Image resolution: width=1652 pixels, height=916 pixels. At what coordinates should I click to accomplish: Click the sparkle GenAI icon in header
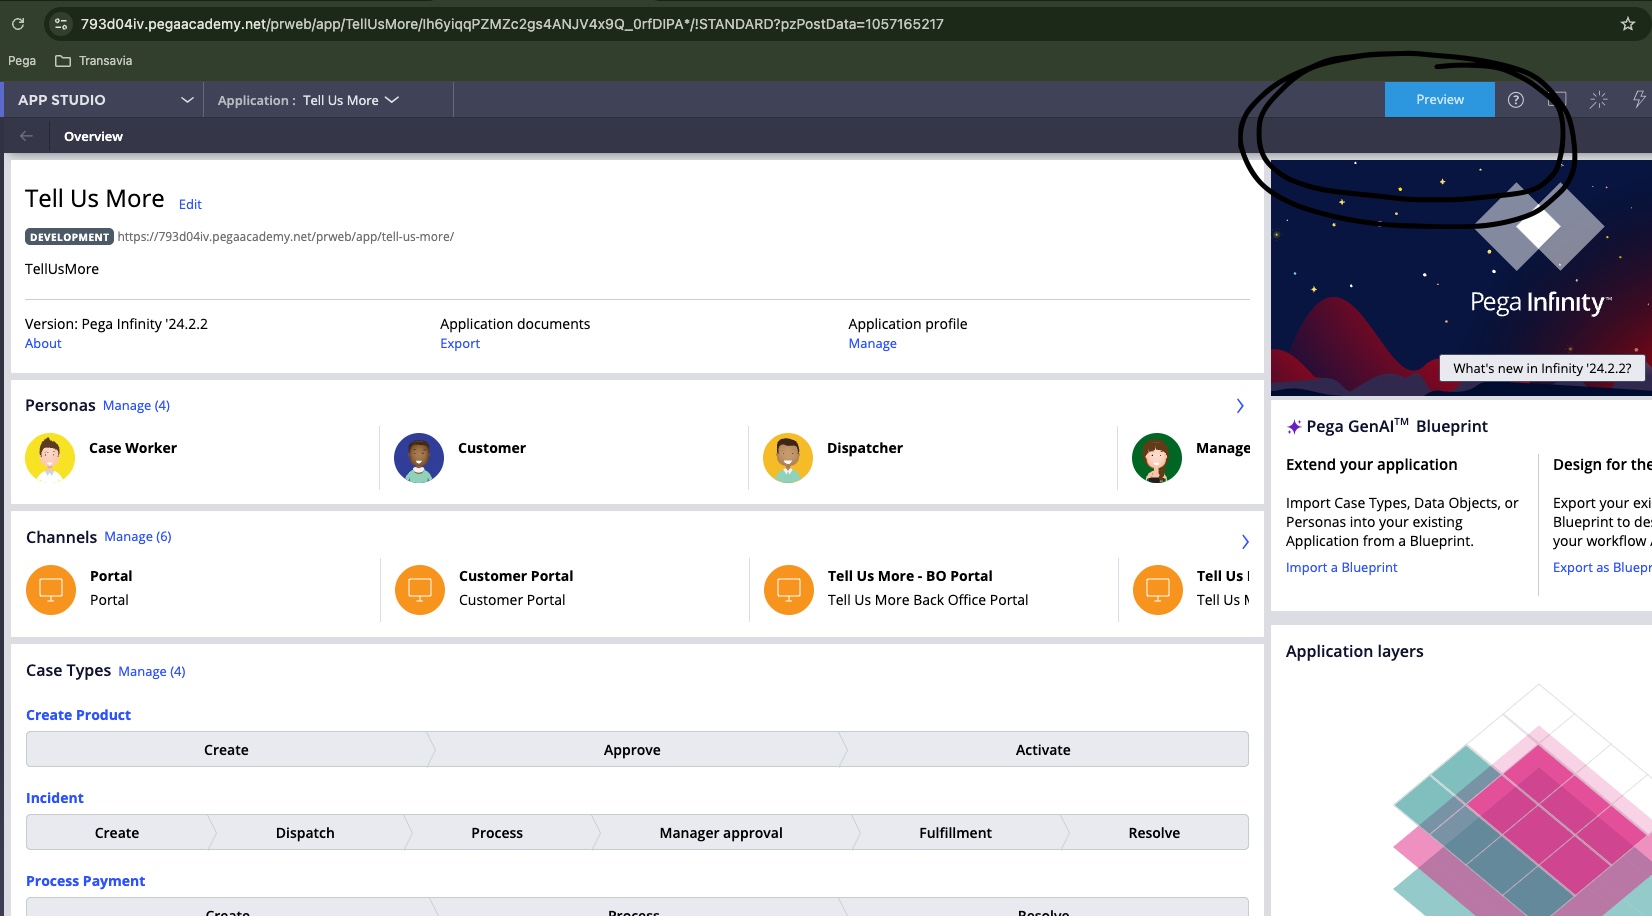click(x=1598, y=100)
